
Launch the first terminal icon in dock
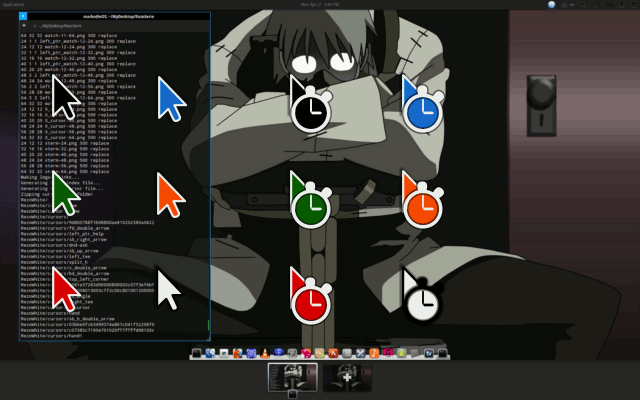(196, 353)
